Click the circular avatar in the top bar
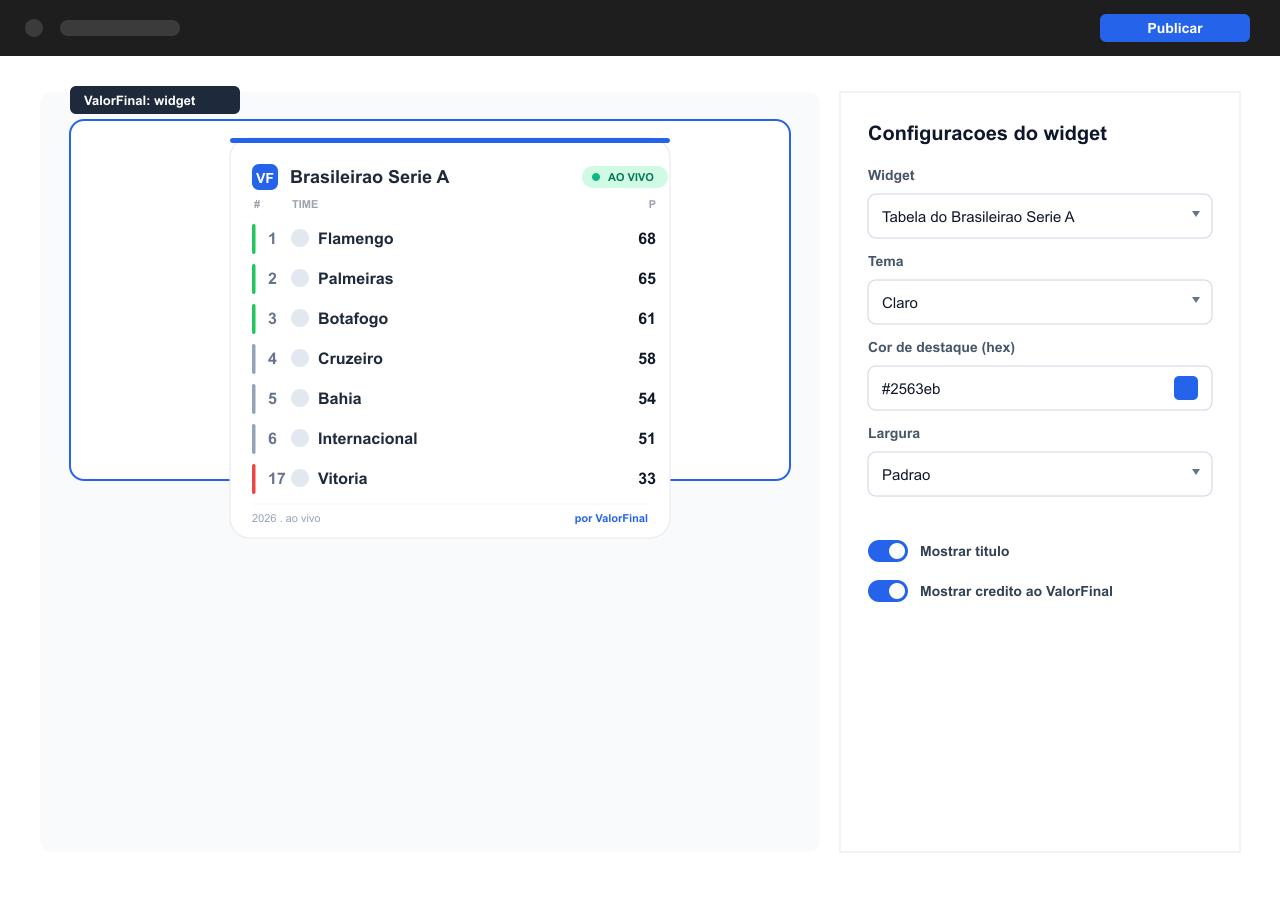Viewport: 1280px width, 900px height. pyautogui.click(x=34, y=28)
